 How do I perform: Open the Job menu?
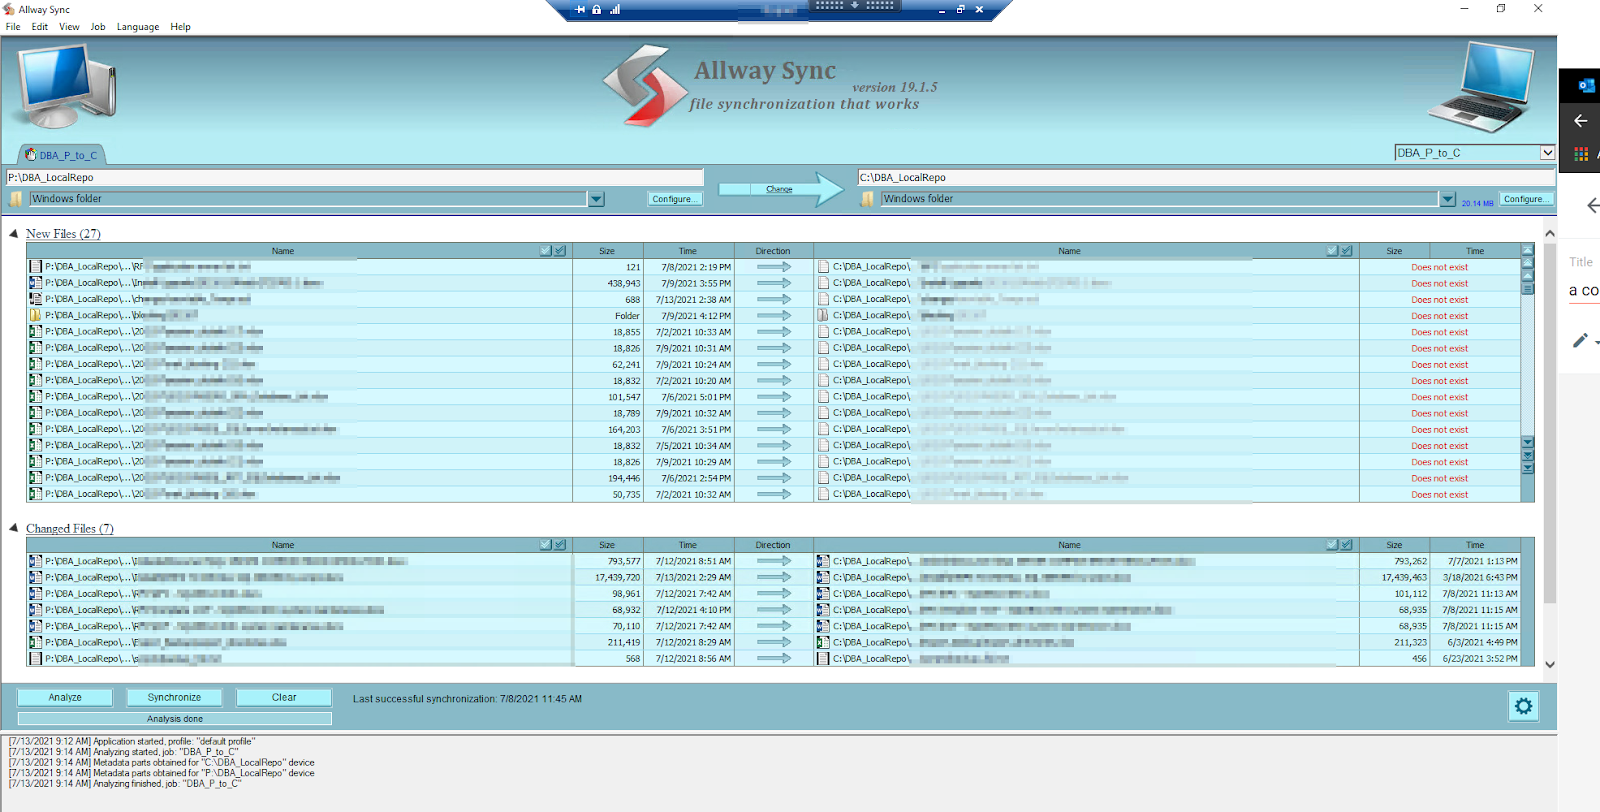tap(98, 27)
